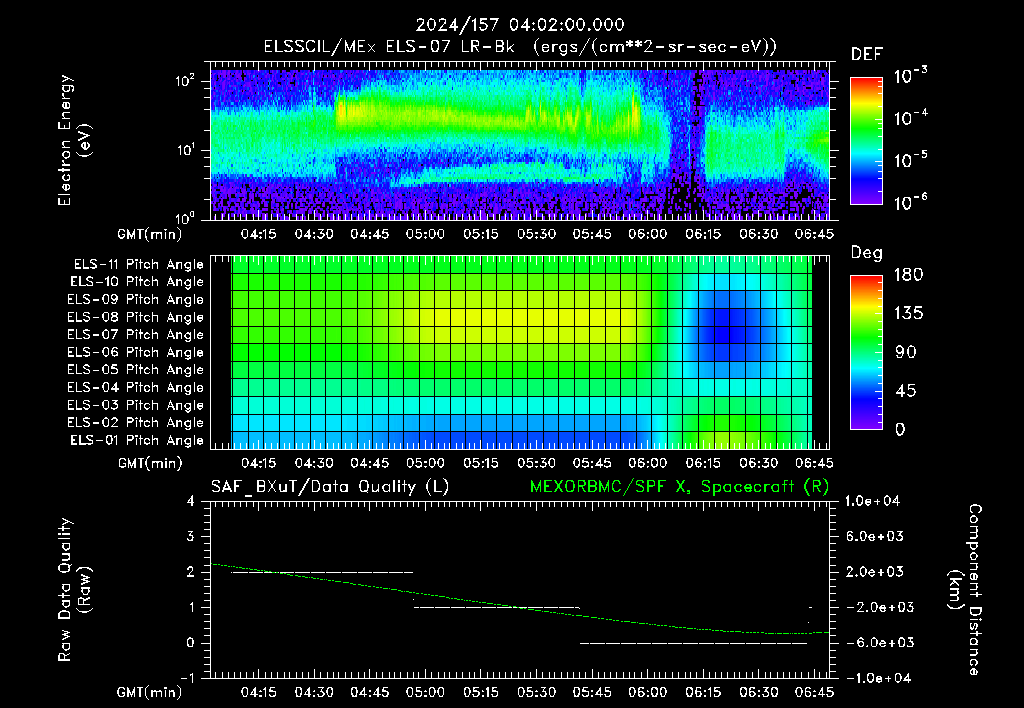Select the ELS-01 Pitch Angle row label
Viewport: 1024px width, 708px height.
[x=137, y=440]
